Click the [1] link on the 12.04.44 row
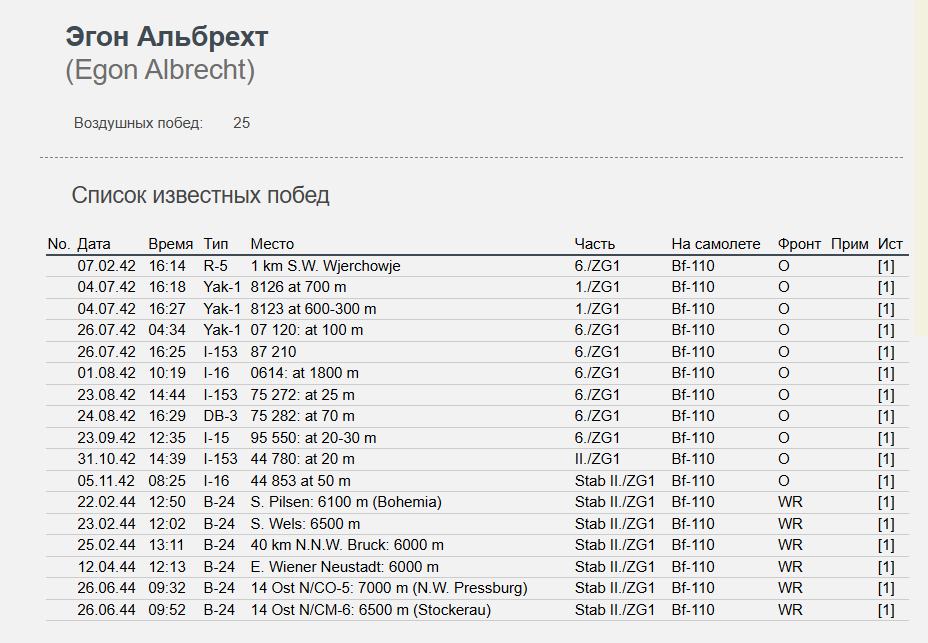 886,567
